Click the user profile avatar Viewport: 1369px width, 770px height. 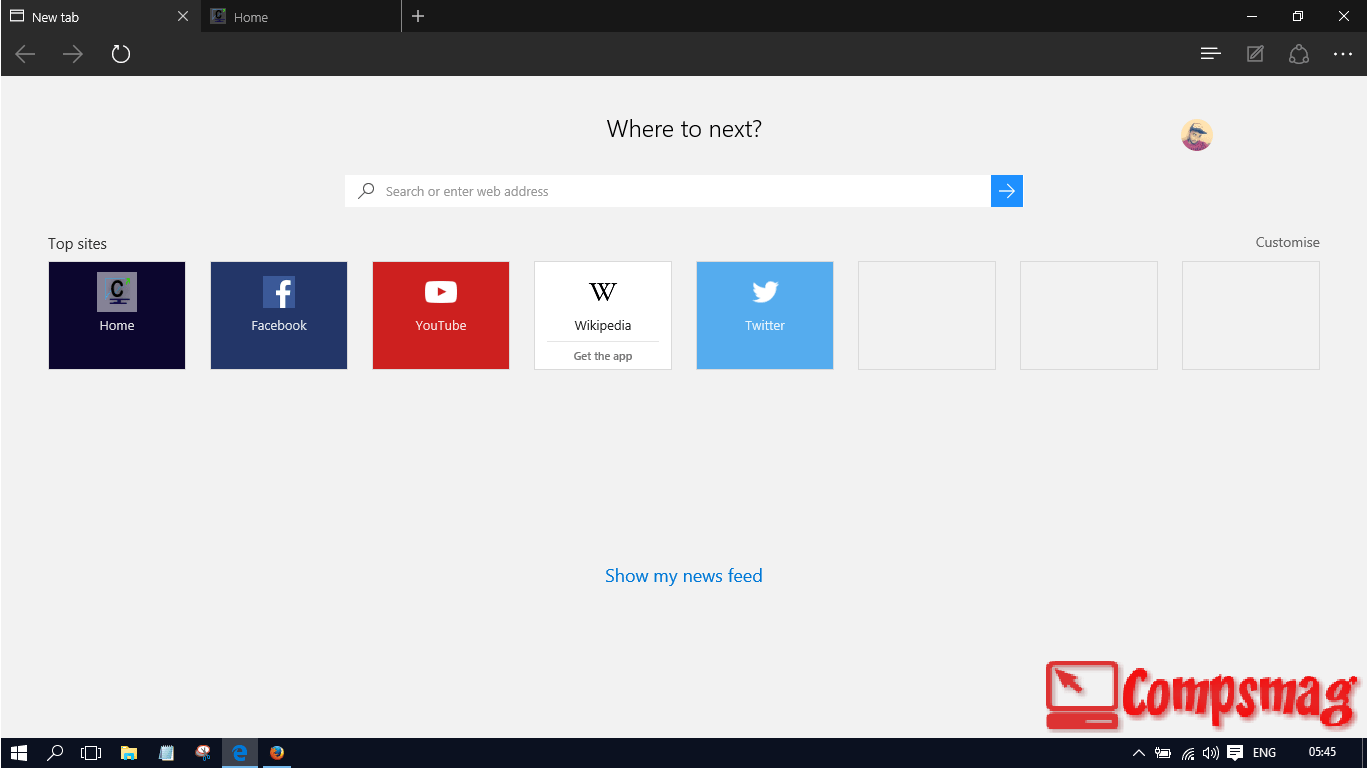coord(1196,135)
